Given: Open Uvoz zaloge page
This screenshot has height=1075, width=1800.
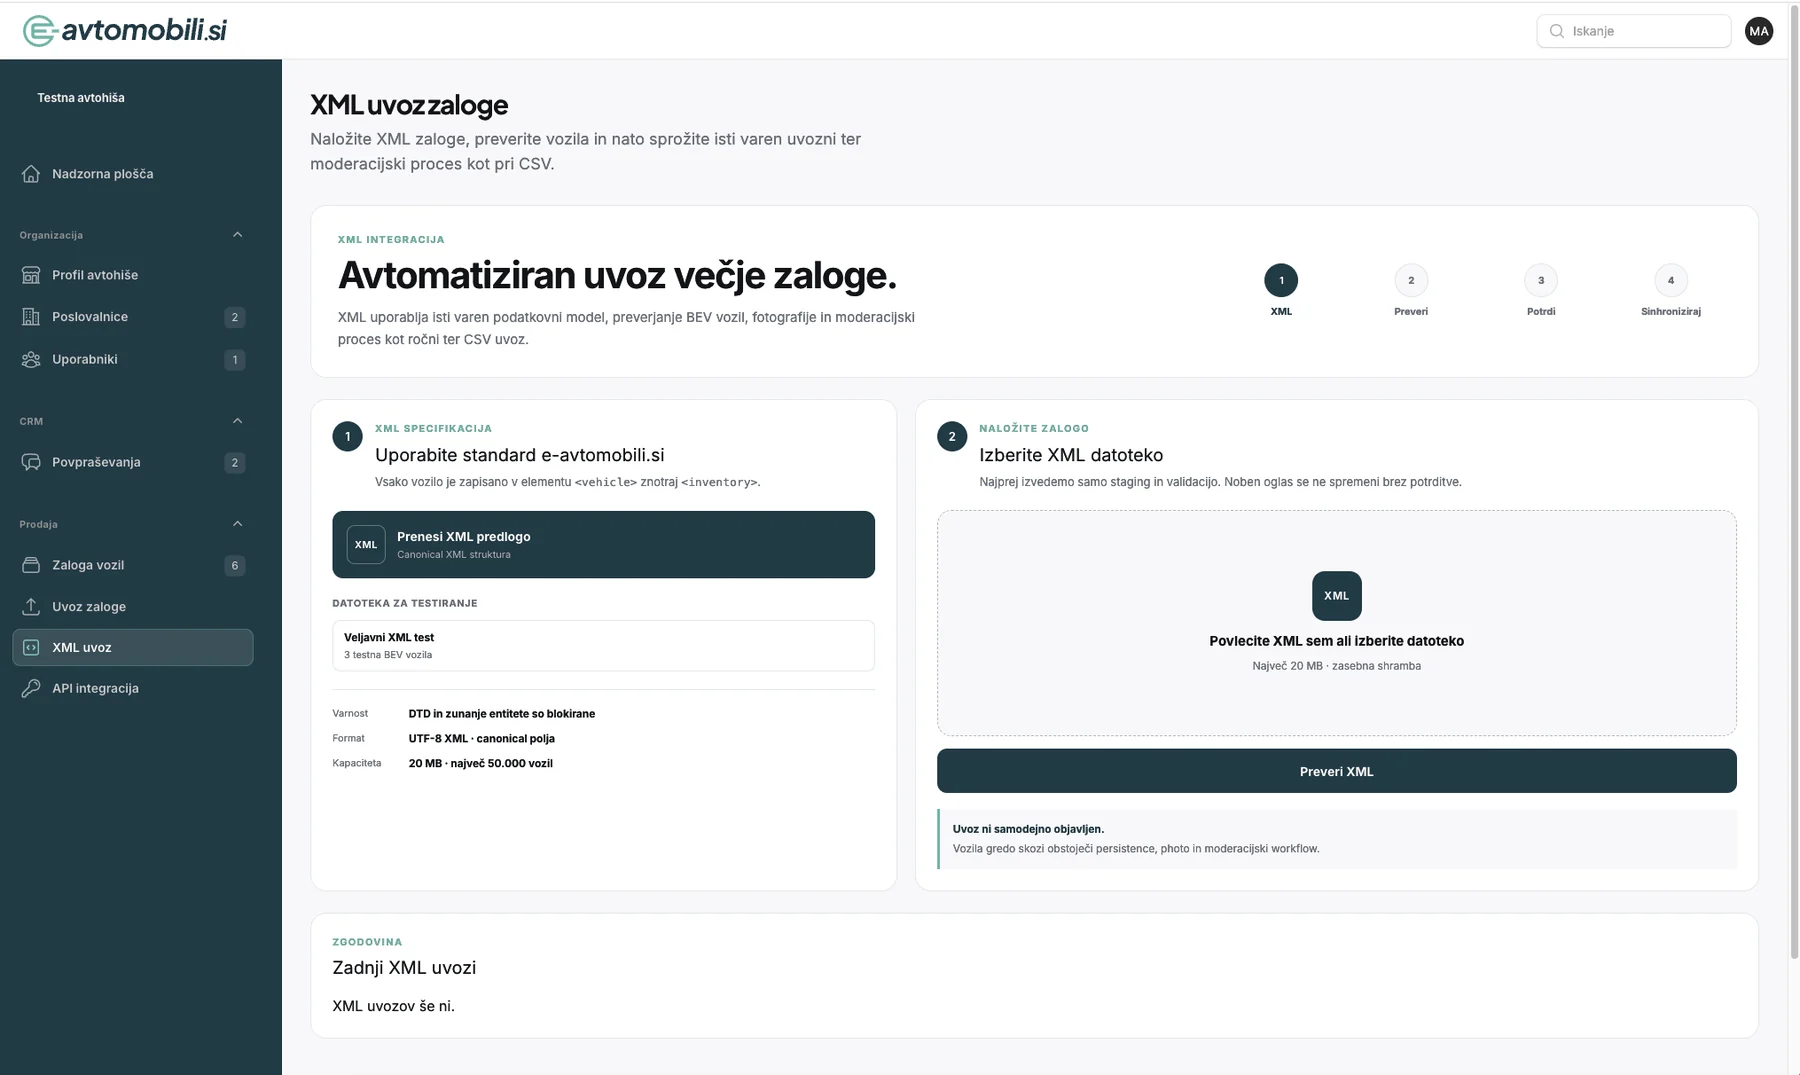Looking at the screenshot, I should 133,607.
